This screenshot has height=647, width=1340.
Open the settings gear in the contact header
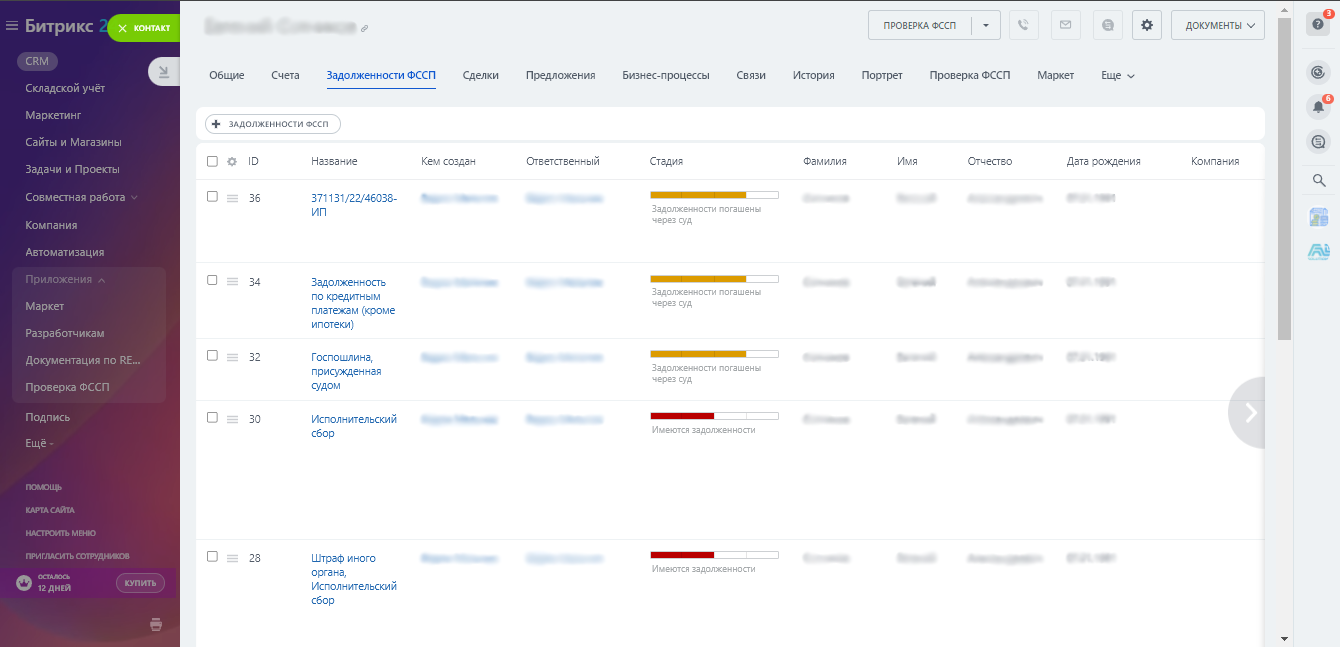(1146, 26)
